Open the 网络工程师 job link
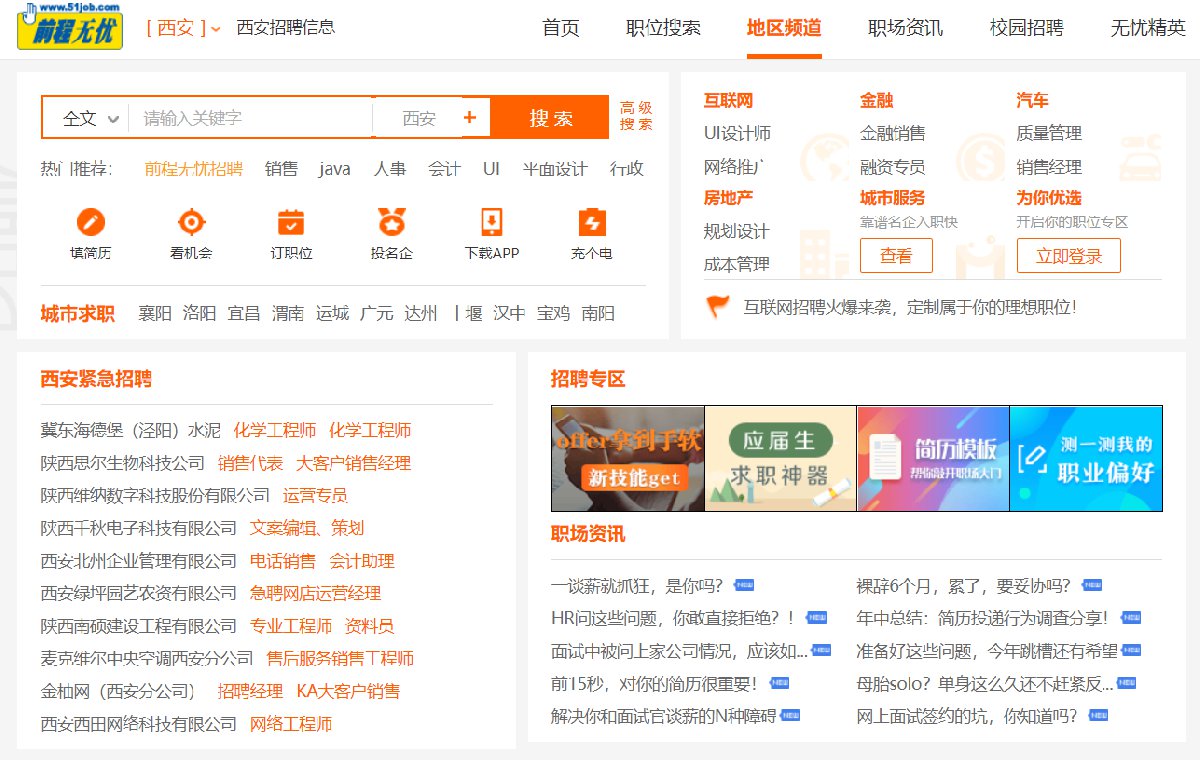Image resolution: width=1200 pixels, height=760 pixels. pos(291,724)
